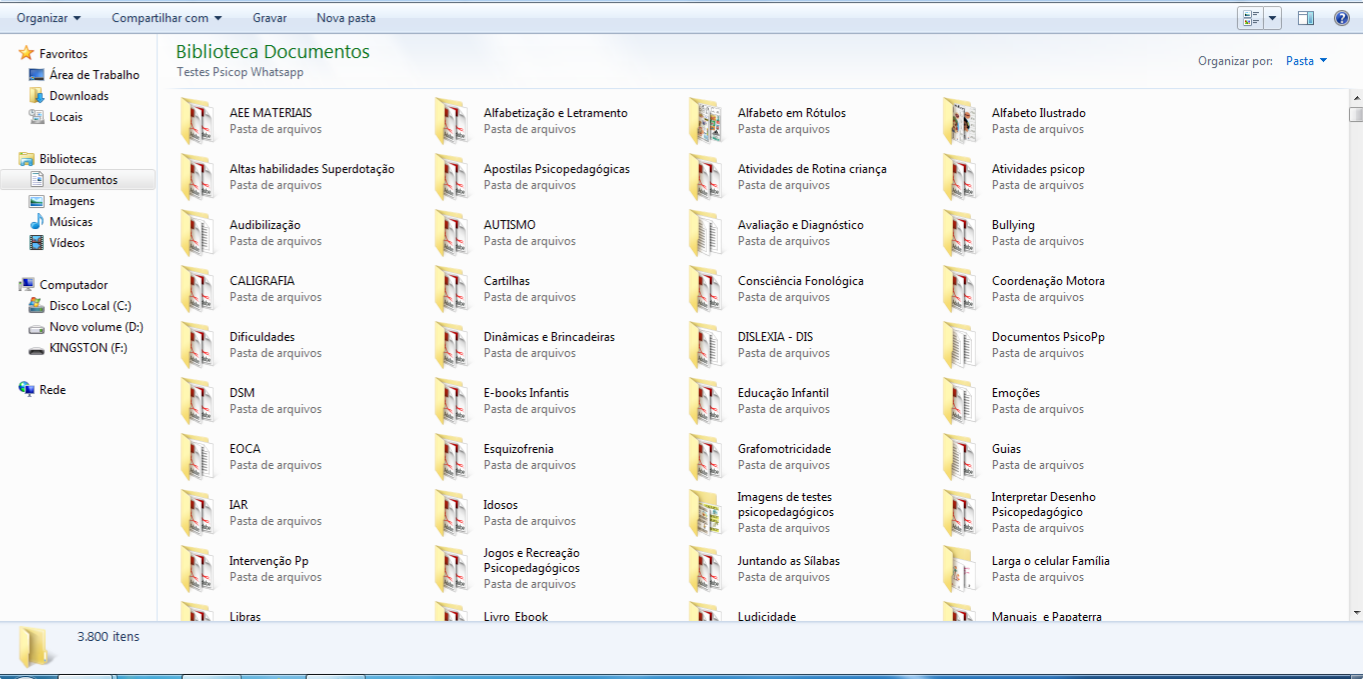
Task: Open Disco Local (C:) drive
Action: tap(90, 306)
